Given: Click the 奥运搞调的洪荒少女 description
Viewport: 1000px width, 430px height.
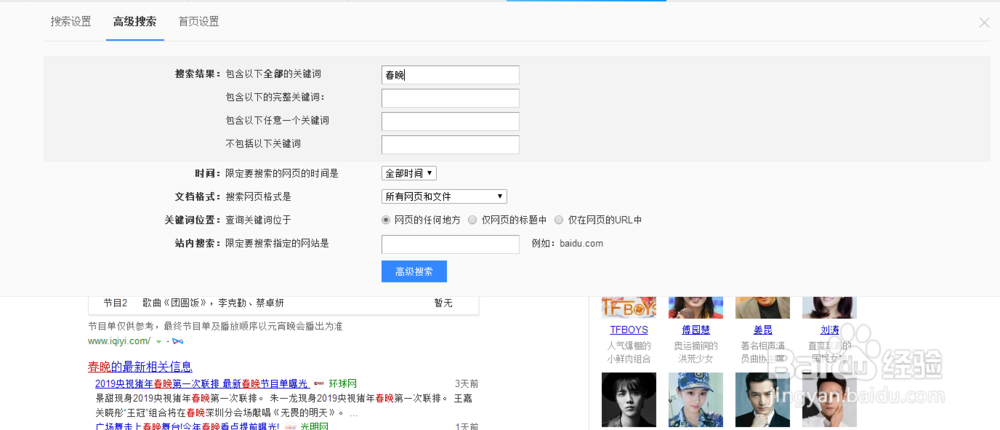Looking at the screenshot, I should (x=696, y=353).
